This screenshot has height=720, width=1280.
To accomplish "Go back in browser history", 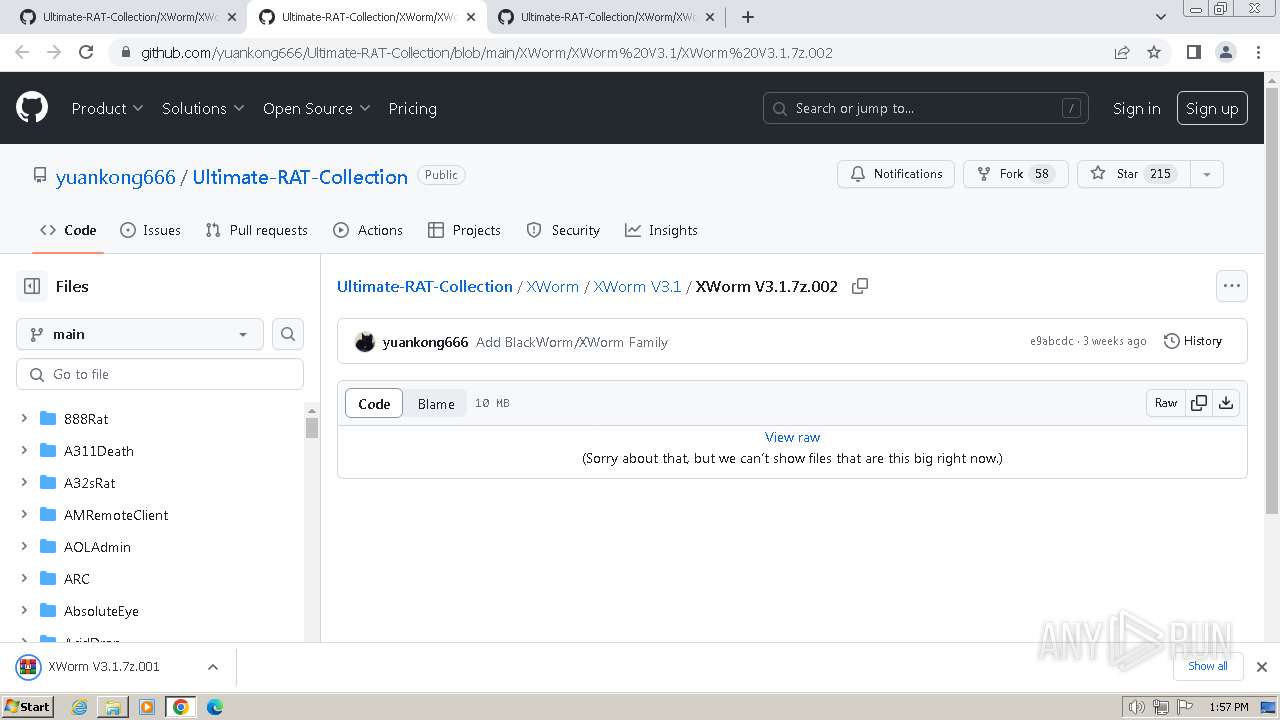I will pyautogui.click(x=23, y=52).
